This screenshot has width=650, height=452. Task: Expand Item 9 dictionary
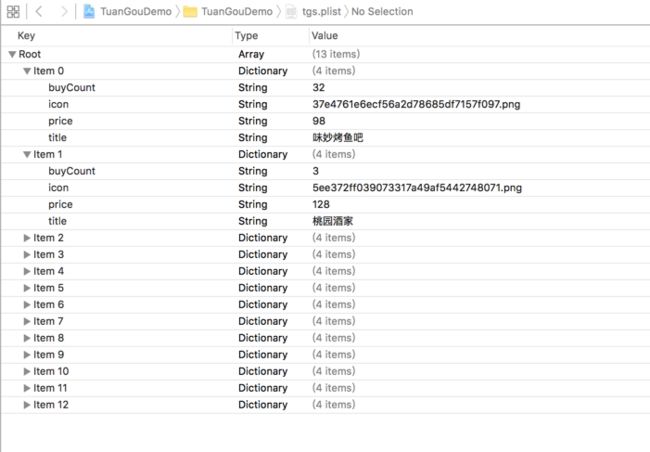27,355
